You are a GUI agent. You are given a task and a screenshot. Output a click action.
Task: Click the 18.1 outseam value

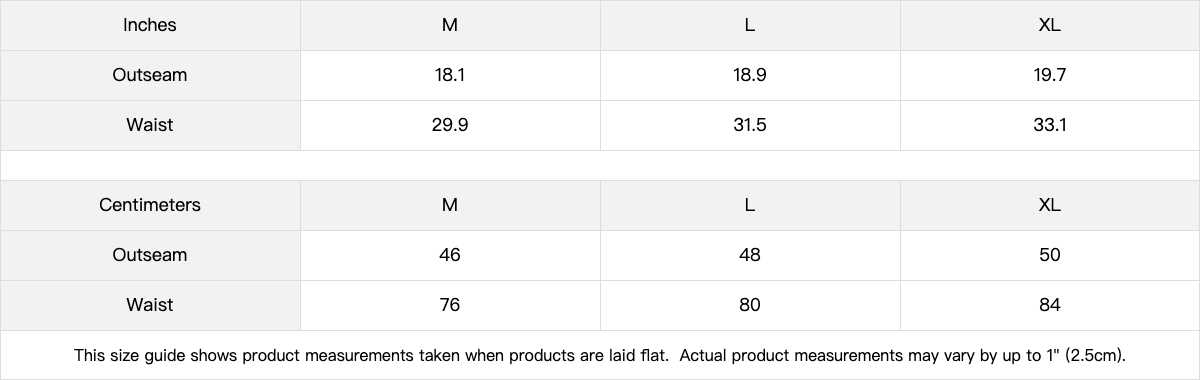point(450,75)
